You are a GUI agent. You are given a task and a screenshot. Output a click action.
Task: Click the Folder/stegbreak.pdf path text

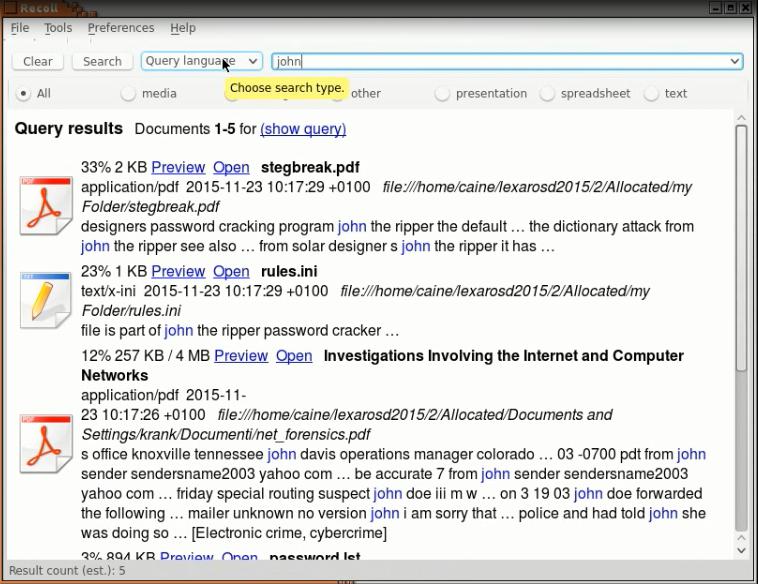click(x=150, y=207)
